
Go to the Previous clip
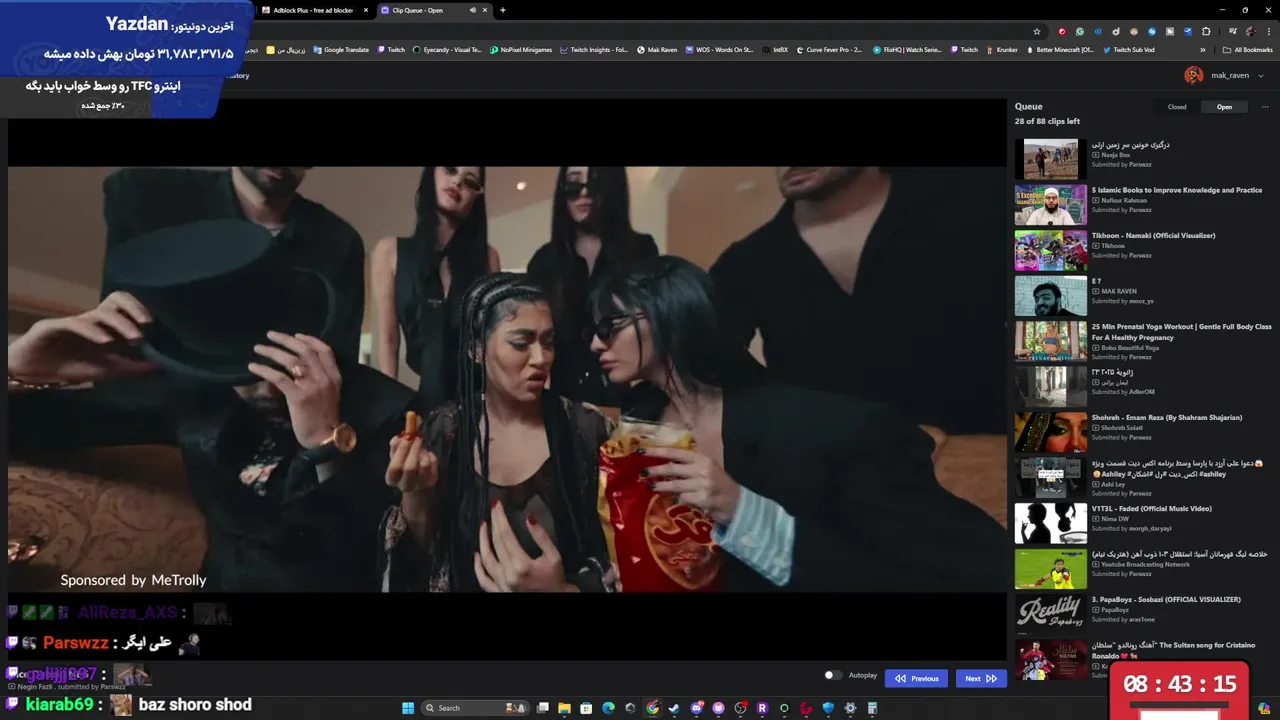(x=916, y=678)
